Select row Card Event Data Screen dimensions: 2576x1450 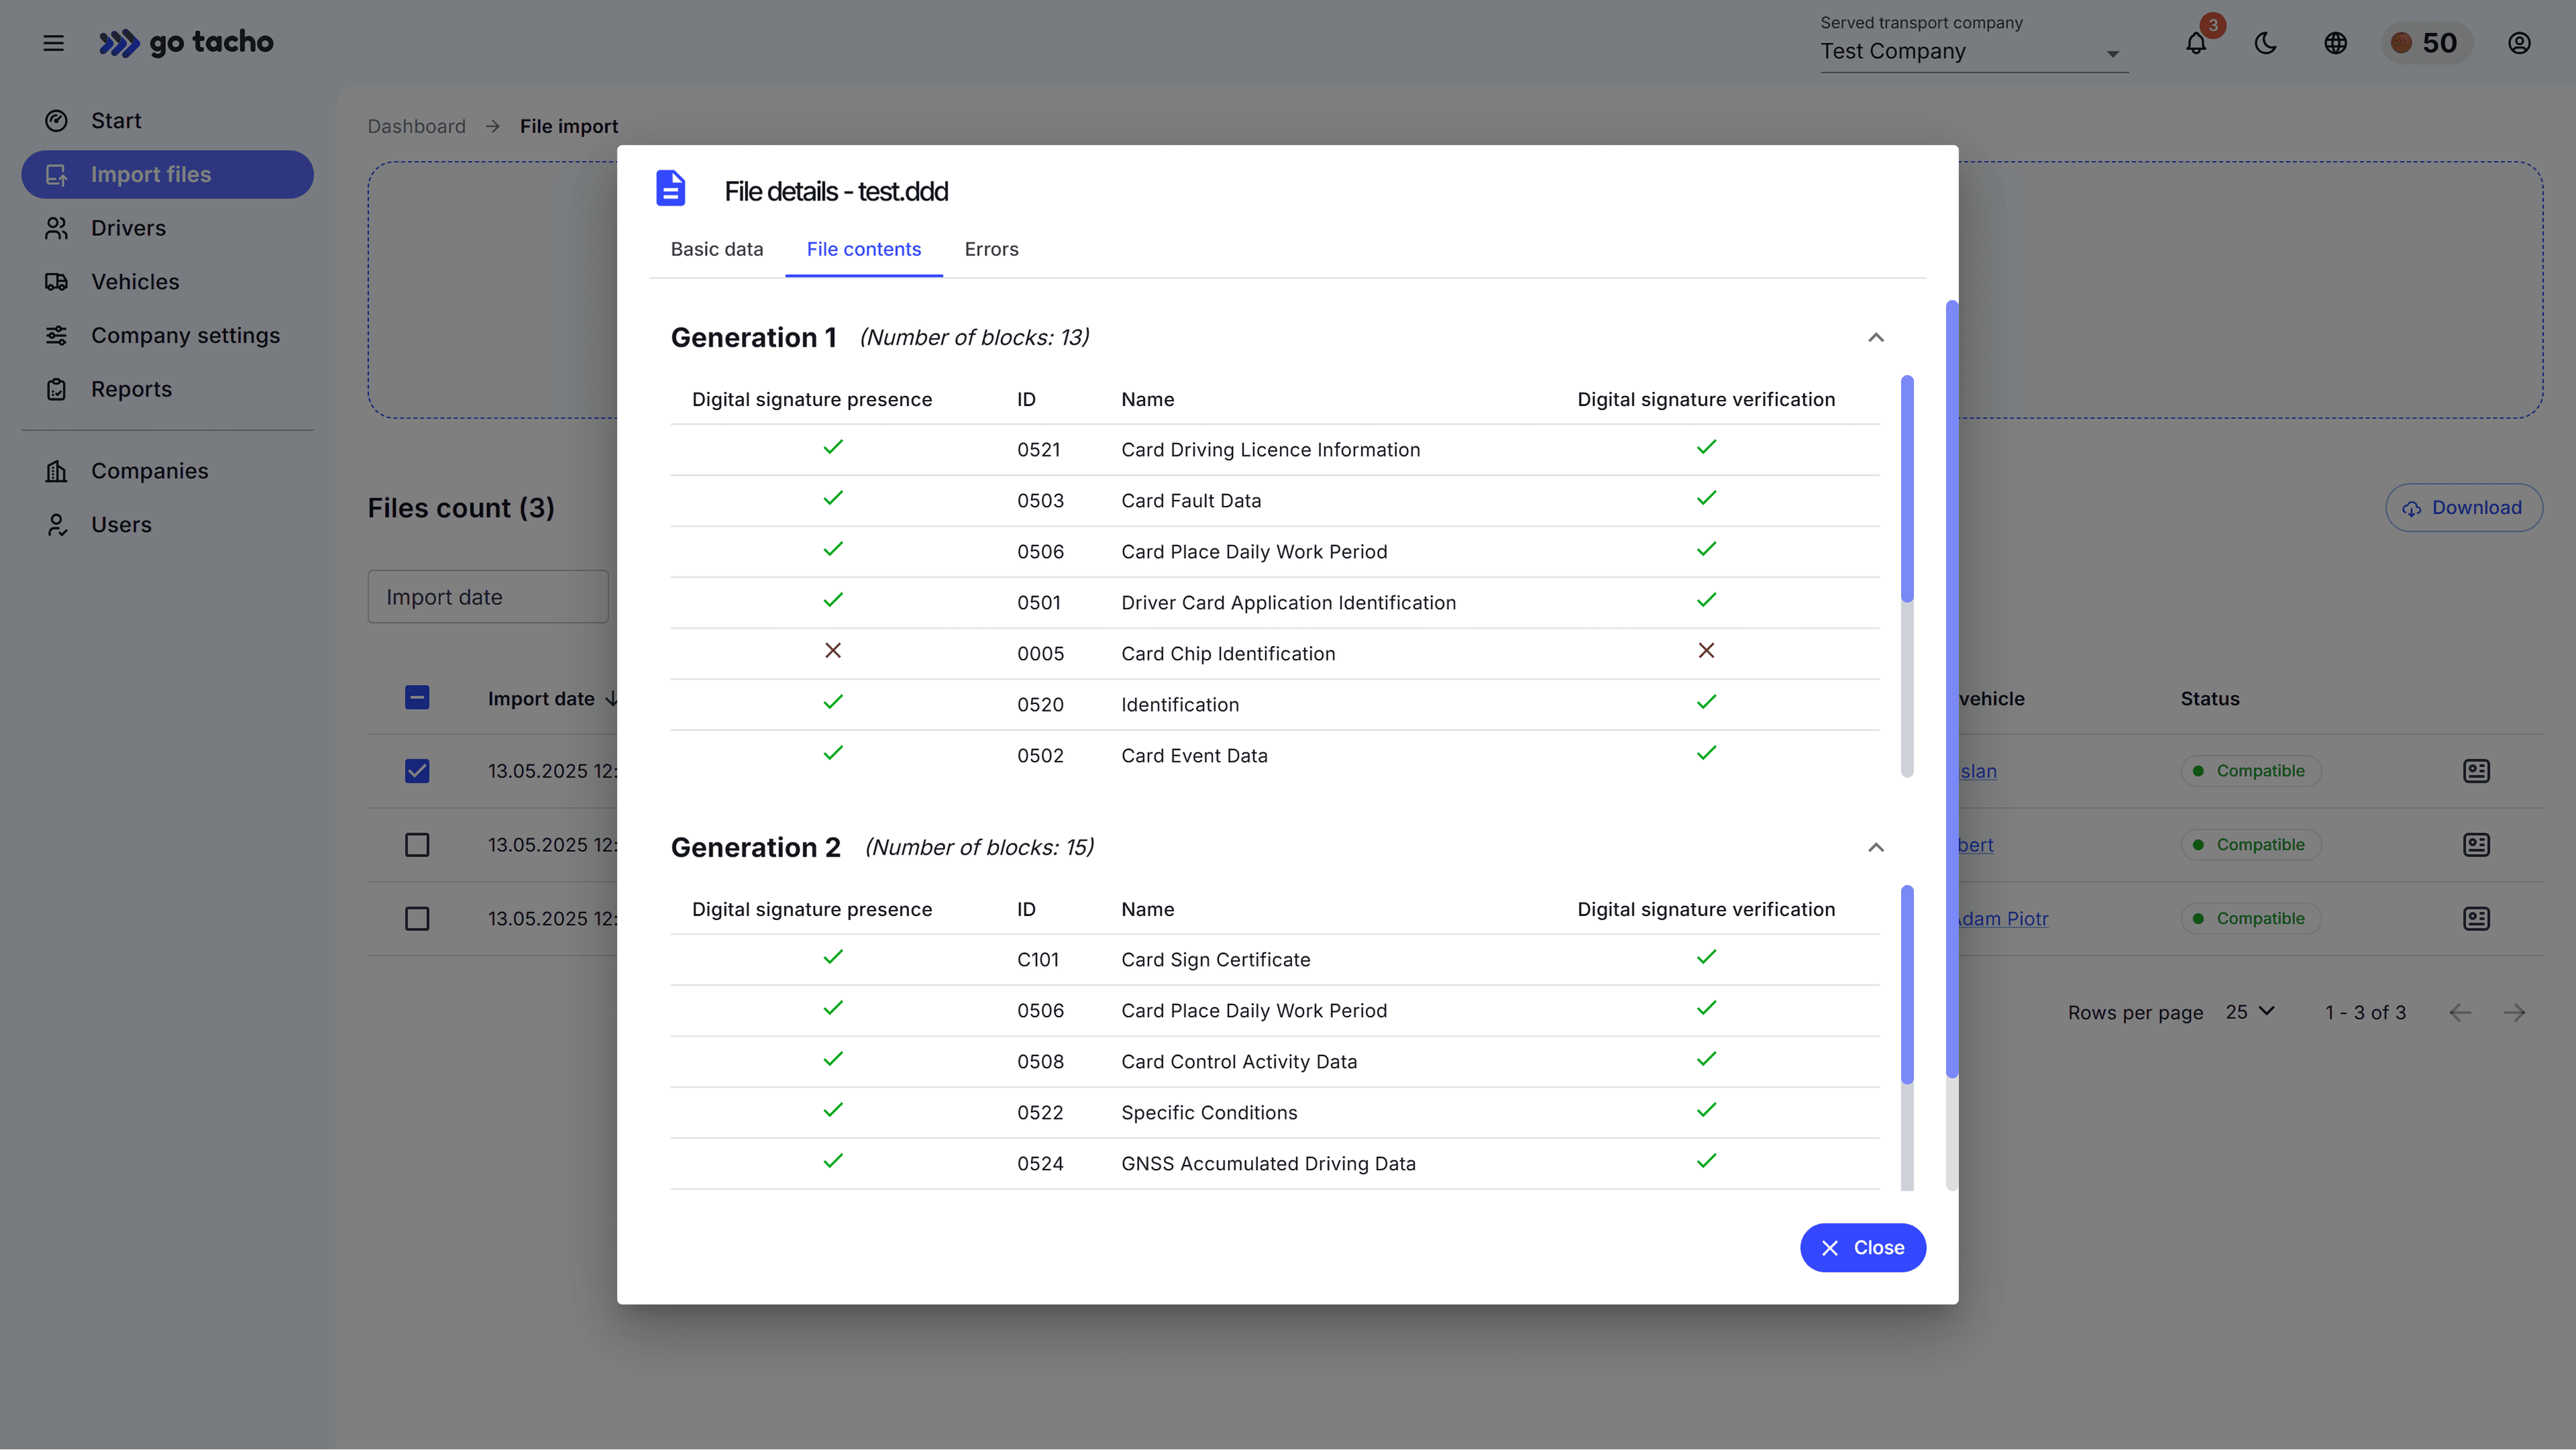pos(1275,756)
